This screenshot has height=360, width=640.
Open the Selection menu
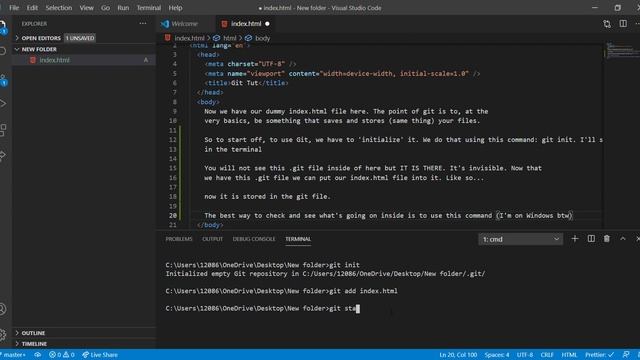pos(58,8)
